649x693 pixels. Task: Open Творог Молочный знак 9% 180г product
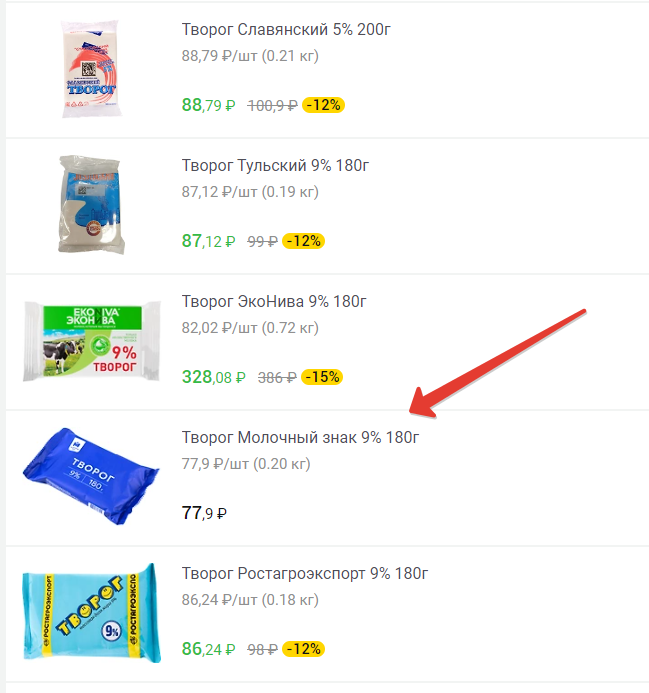(x=300, y=438)
